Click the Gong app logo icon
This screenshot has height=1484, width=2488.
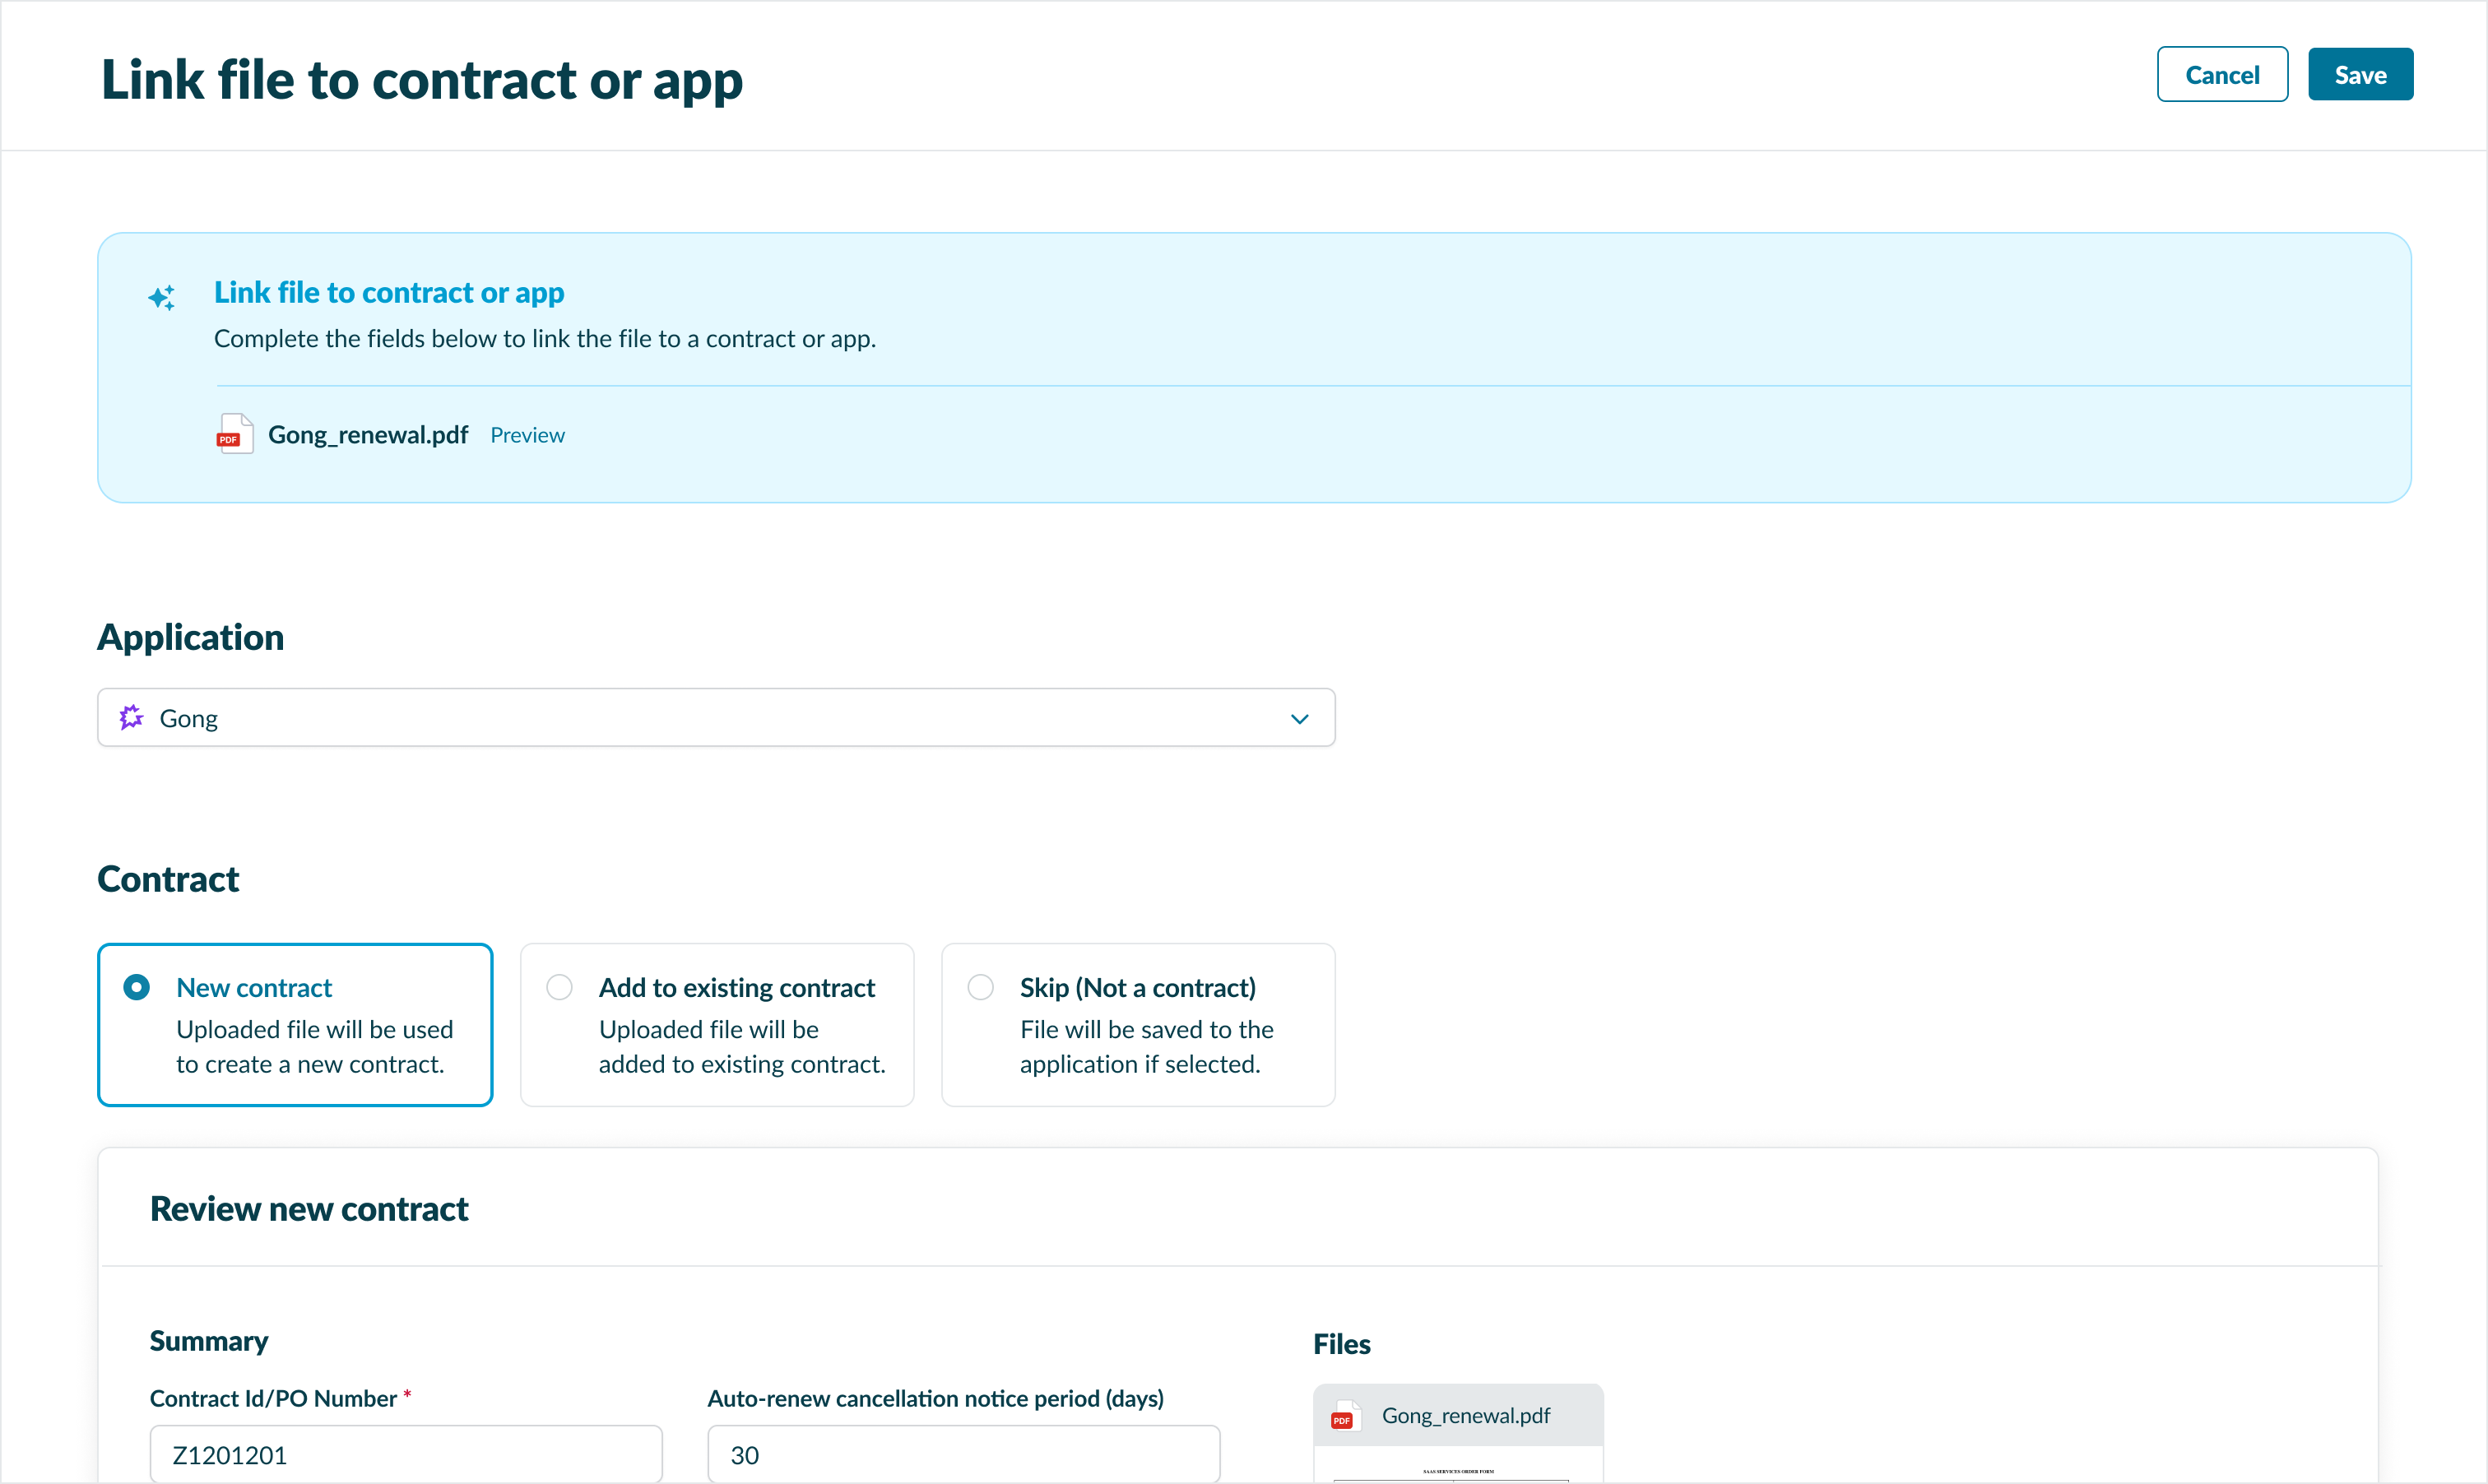click(x=131, y=717)
